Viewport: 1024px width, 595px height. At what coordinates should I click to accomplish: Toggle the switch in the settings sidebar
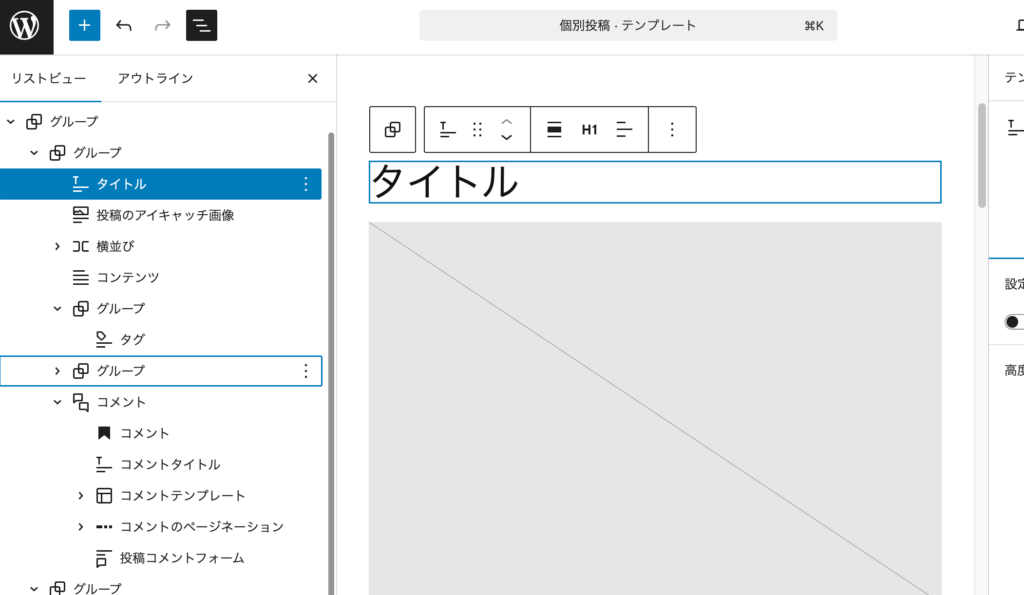(1014, 322)
